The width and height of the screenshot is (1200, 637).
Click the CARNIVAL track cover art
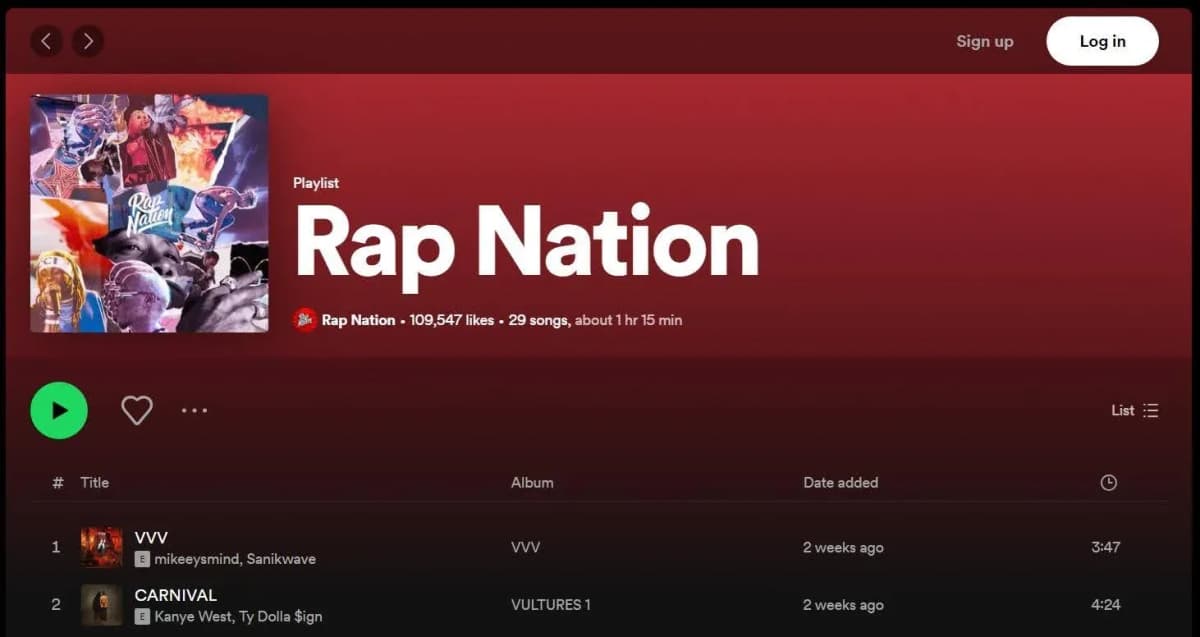click(102, 605)
